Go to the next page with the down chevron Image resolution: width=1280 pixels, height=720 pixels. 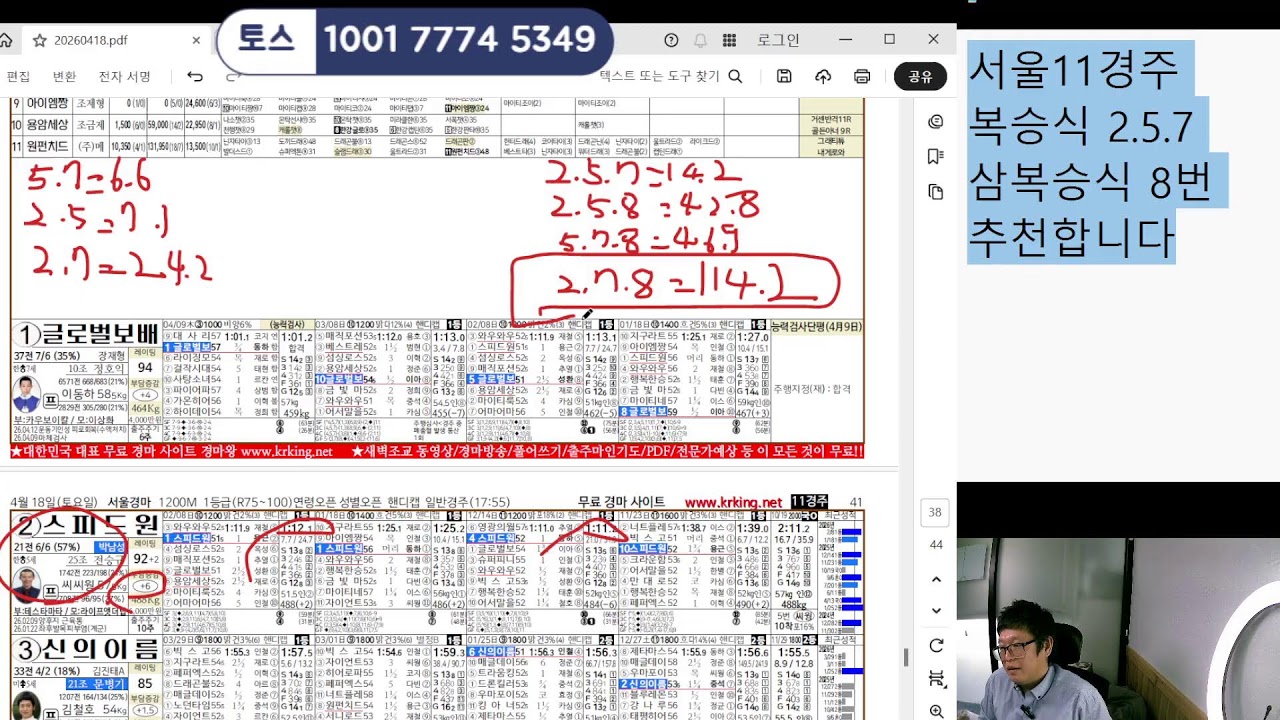coord(936,610)
